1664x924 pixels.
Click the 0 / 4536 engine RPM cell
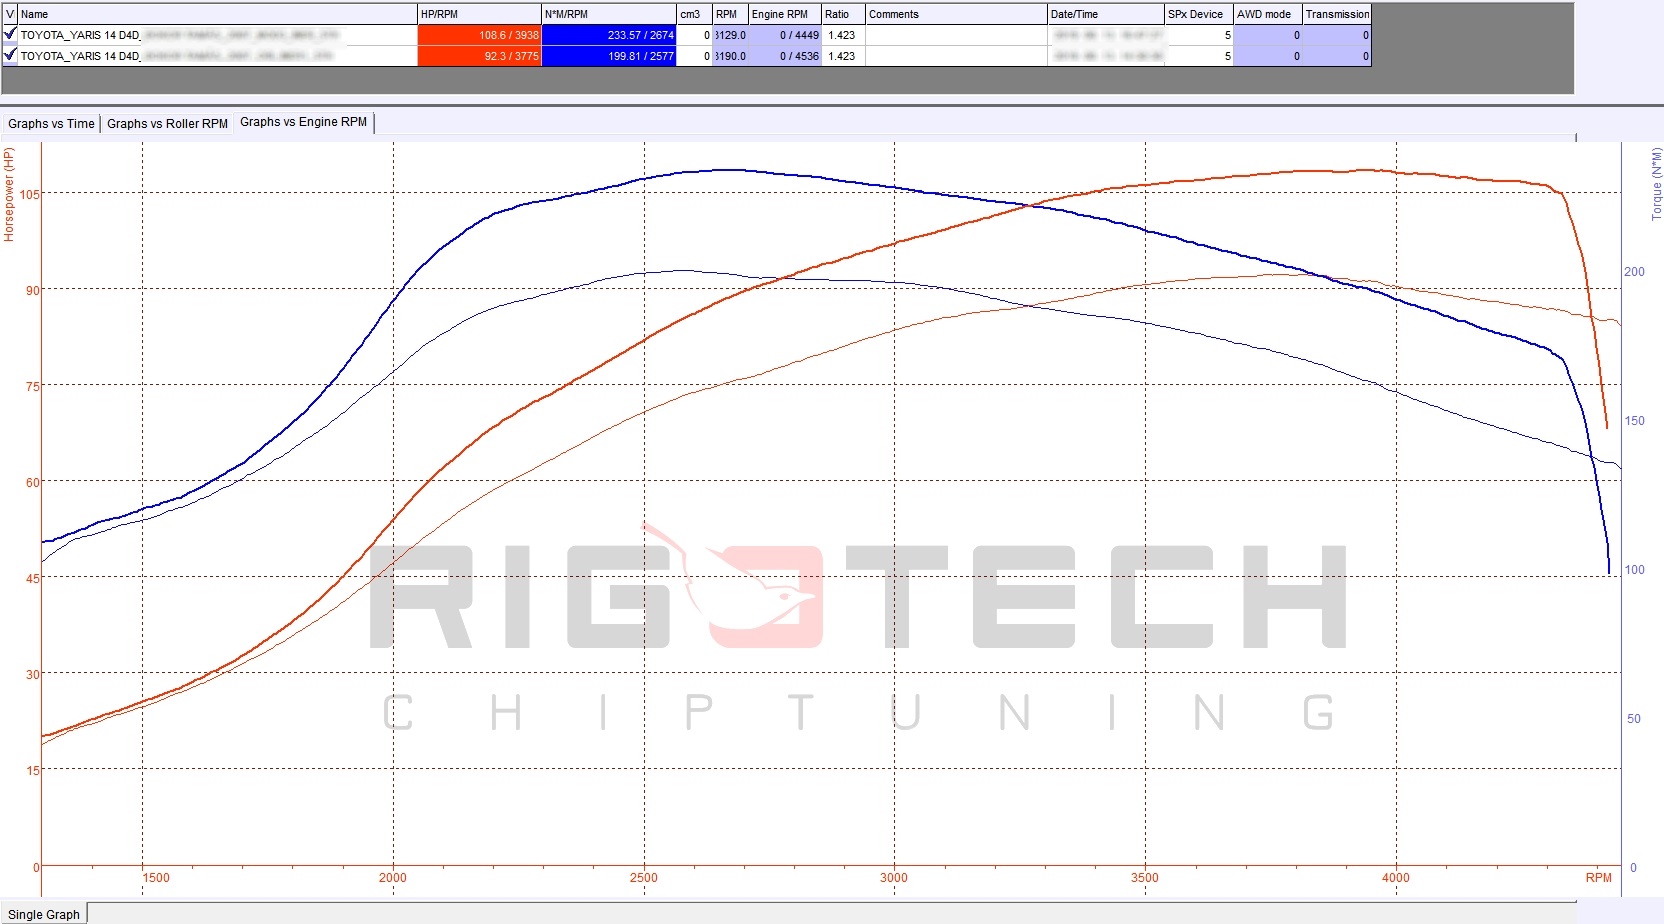coord(785,56)
